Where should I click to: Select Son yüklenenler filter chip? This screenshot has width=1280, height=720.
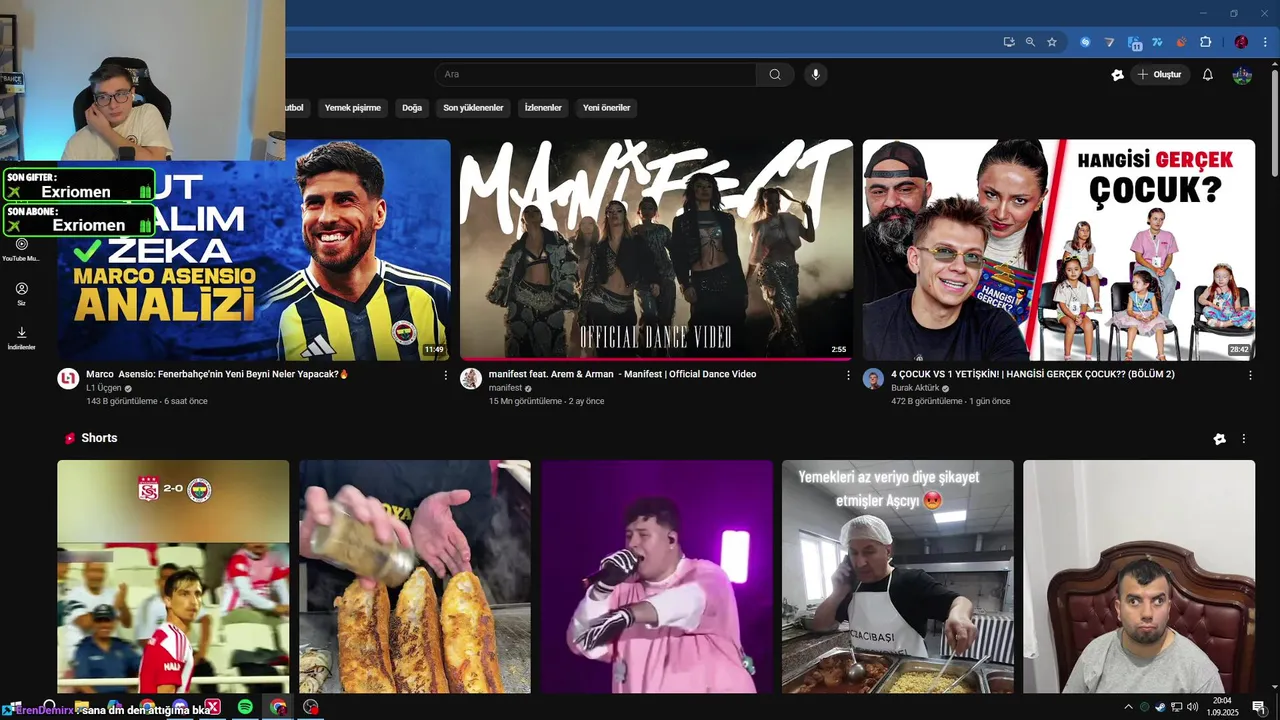pyautogui.click(x=473, y=107)
